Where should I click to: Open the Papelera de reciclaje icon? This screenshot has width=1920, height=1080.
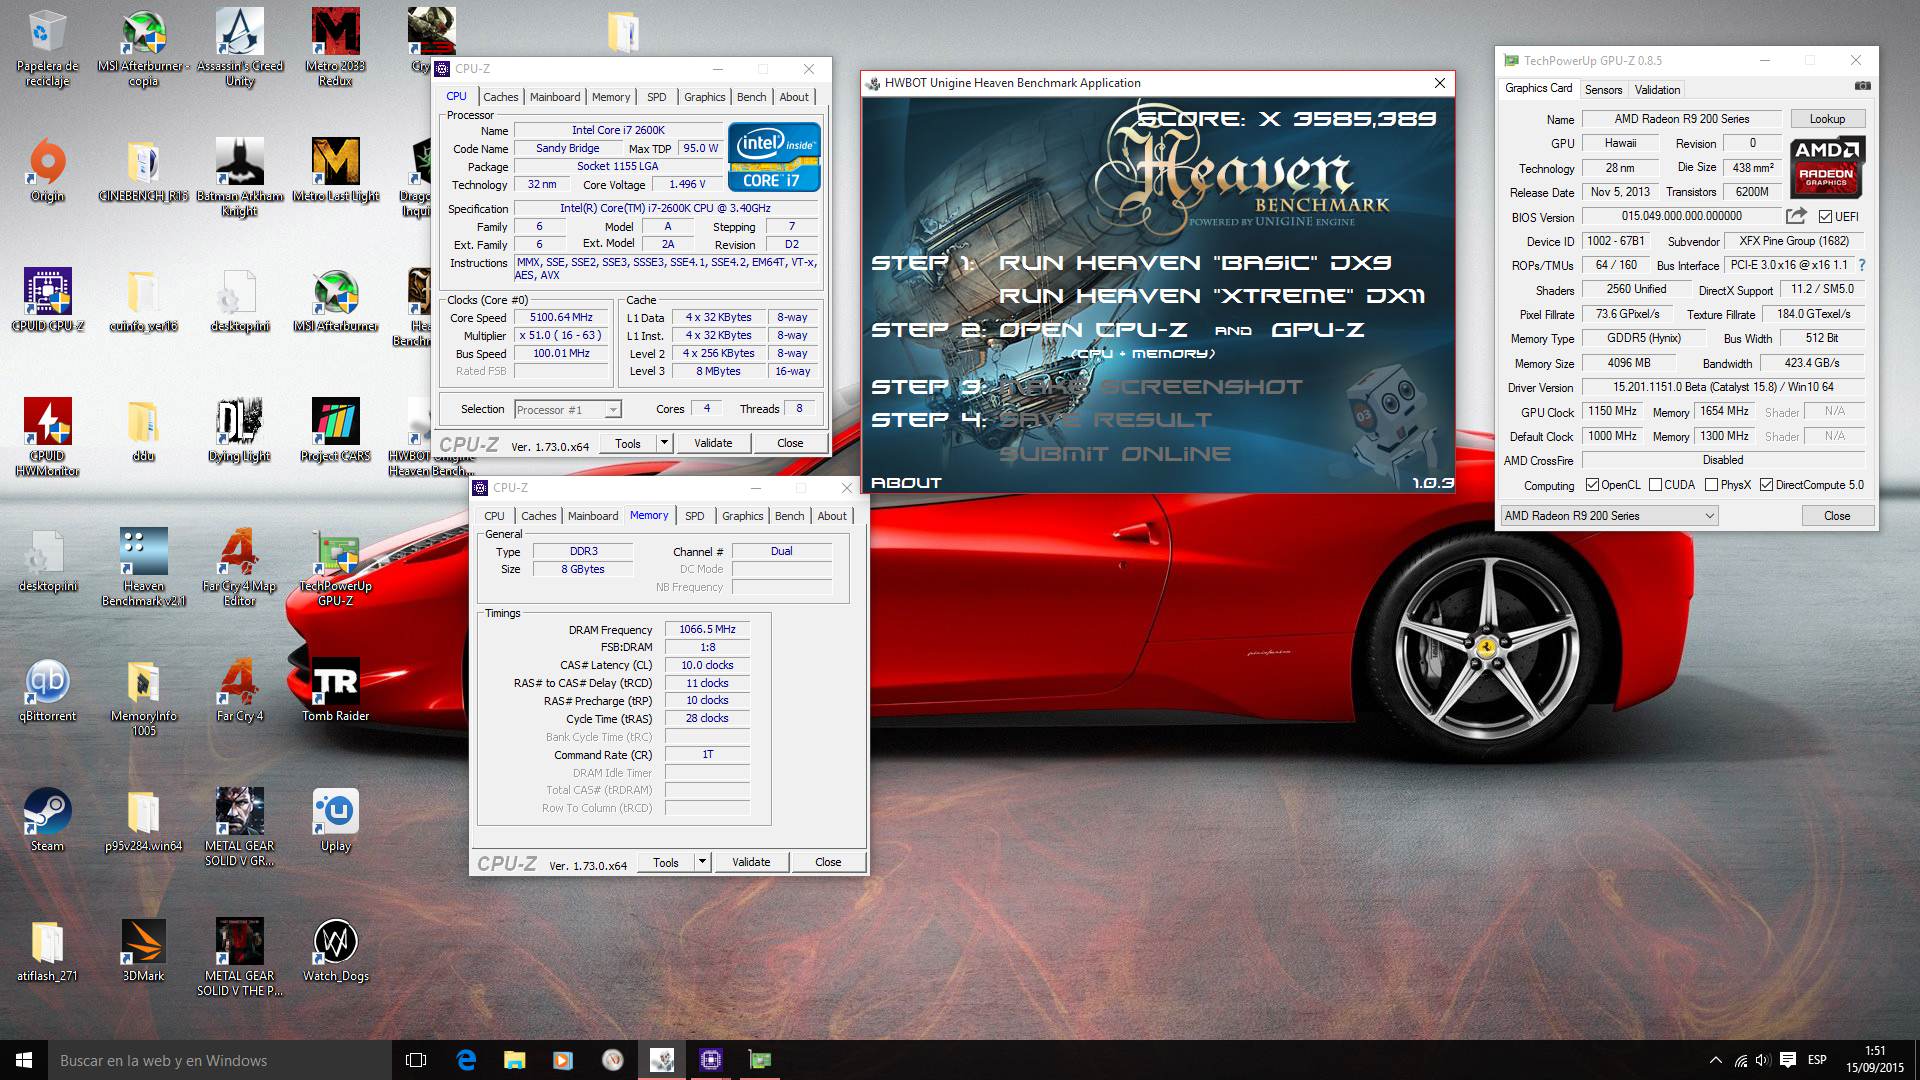pyautogui.click(x=47, y=48)
